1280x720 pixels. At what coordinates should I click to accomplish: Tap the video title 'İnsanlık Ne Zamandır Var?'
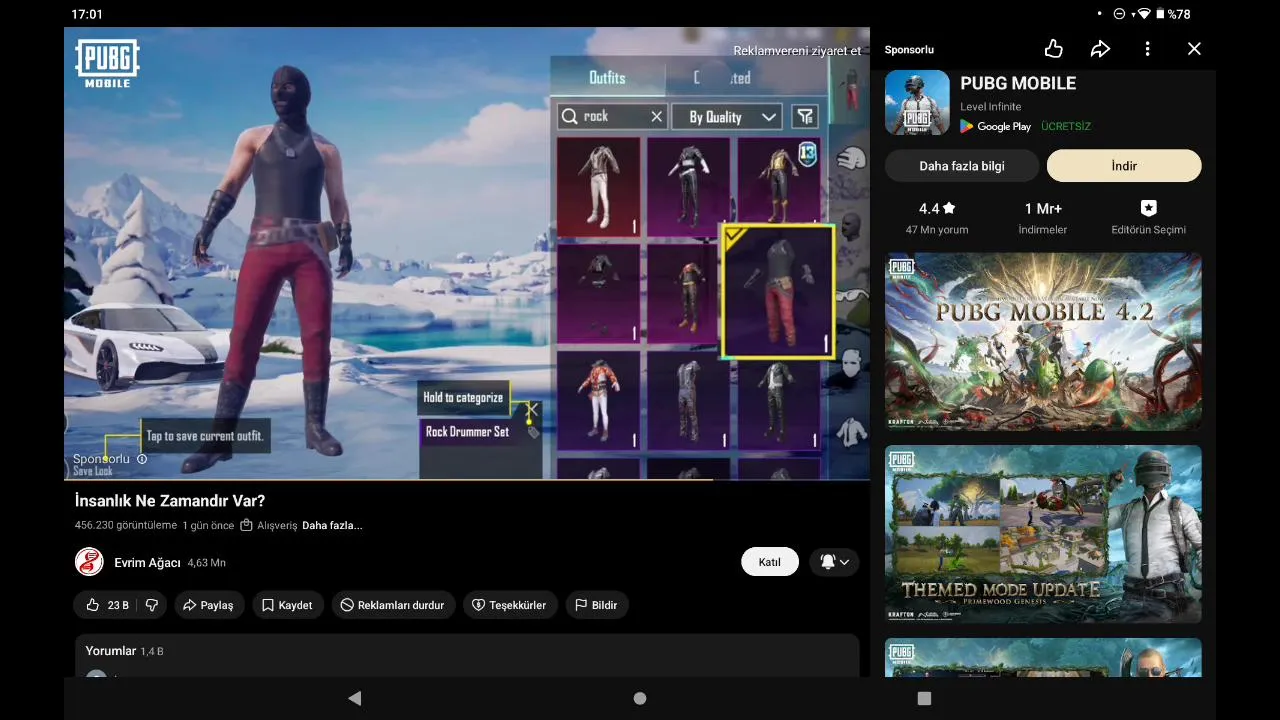tap(170, 501)
